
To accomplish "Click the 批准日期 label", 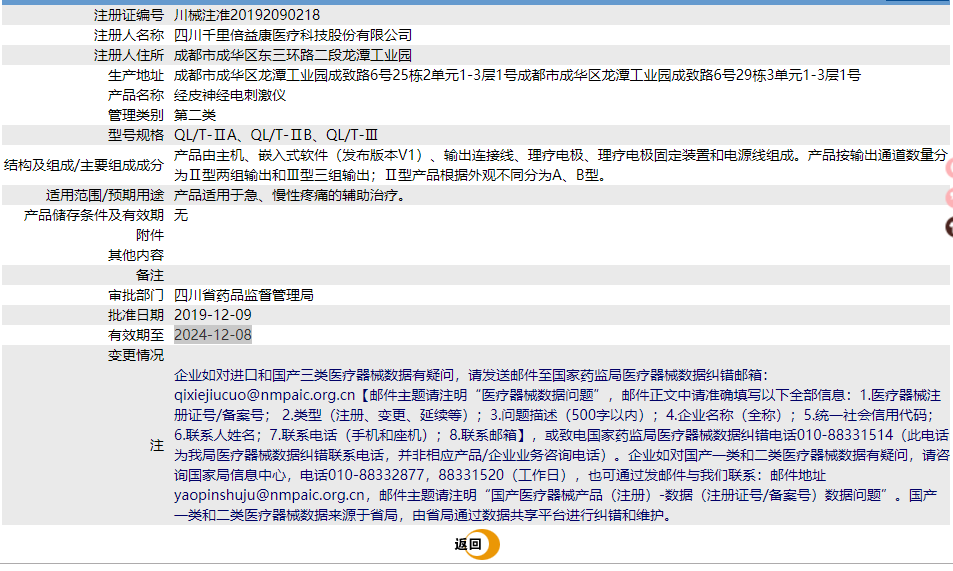I will click(136, 315).
